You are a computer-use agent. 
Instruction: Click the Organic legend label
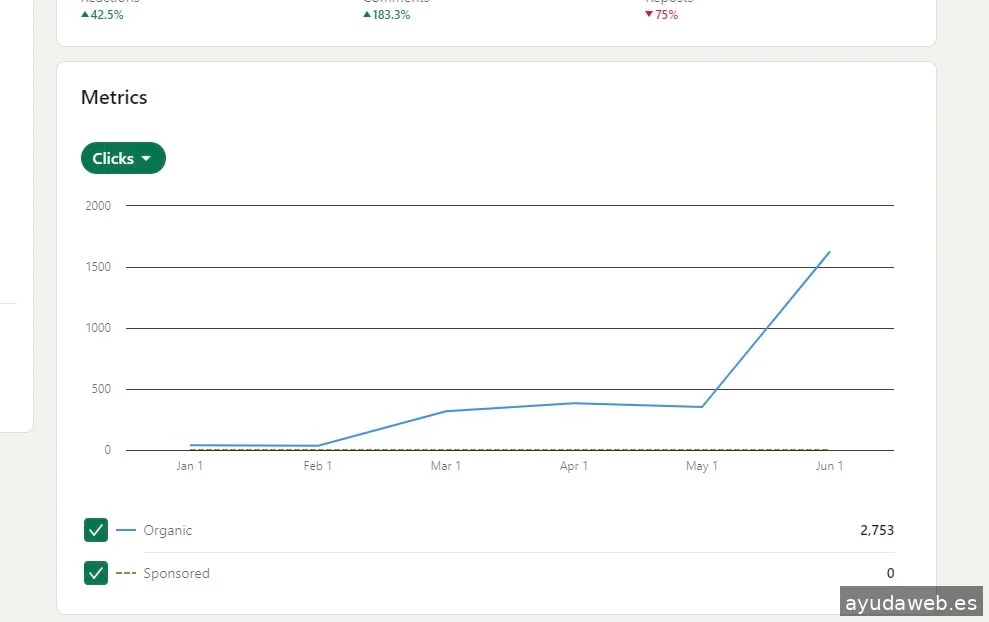tap(167, 530)
